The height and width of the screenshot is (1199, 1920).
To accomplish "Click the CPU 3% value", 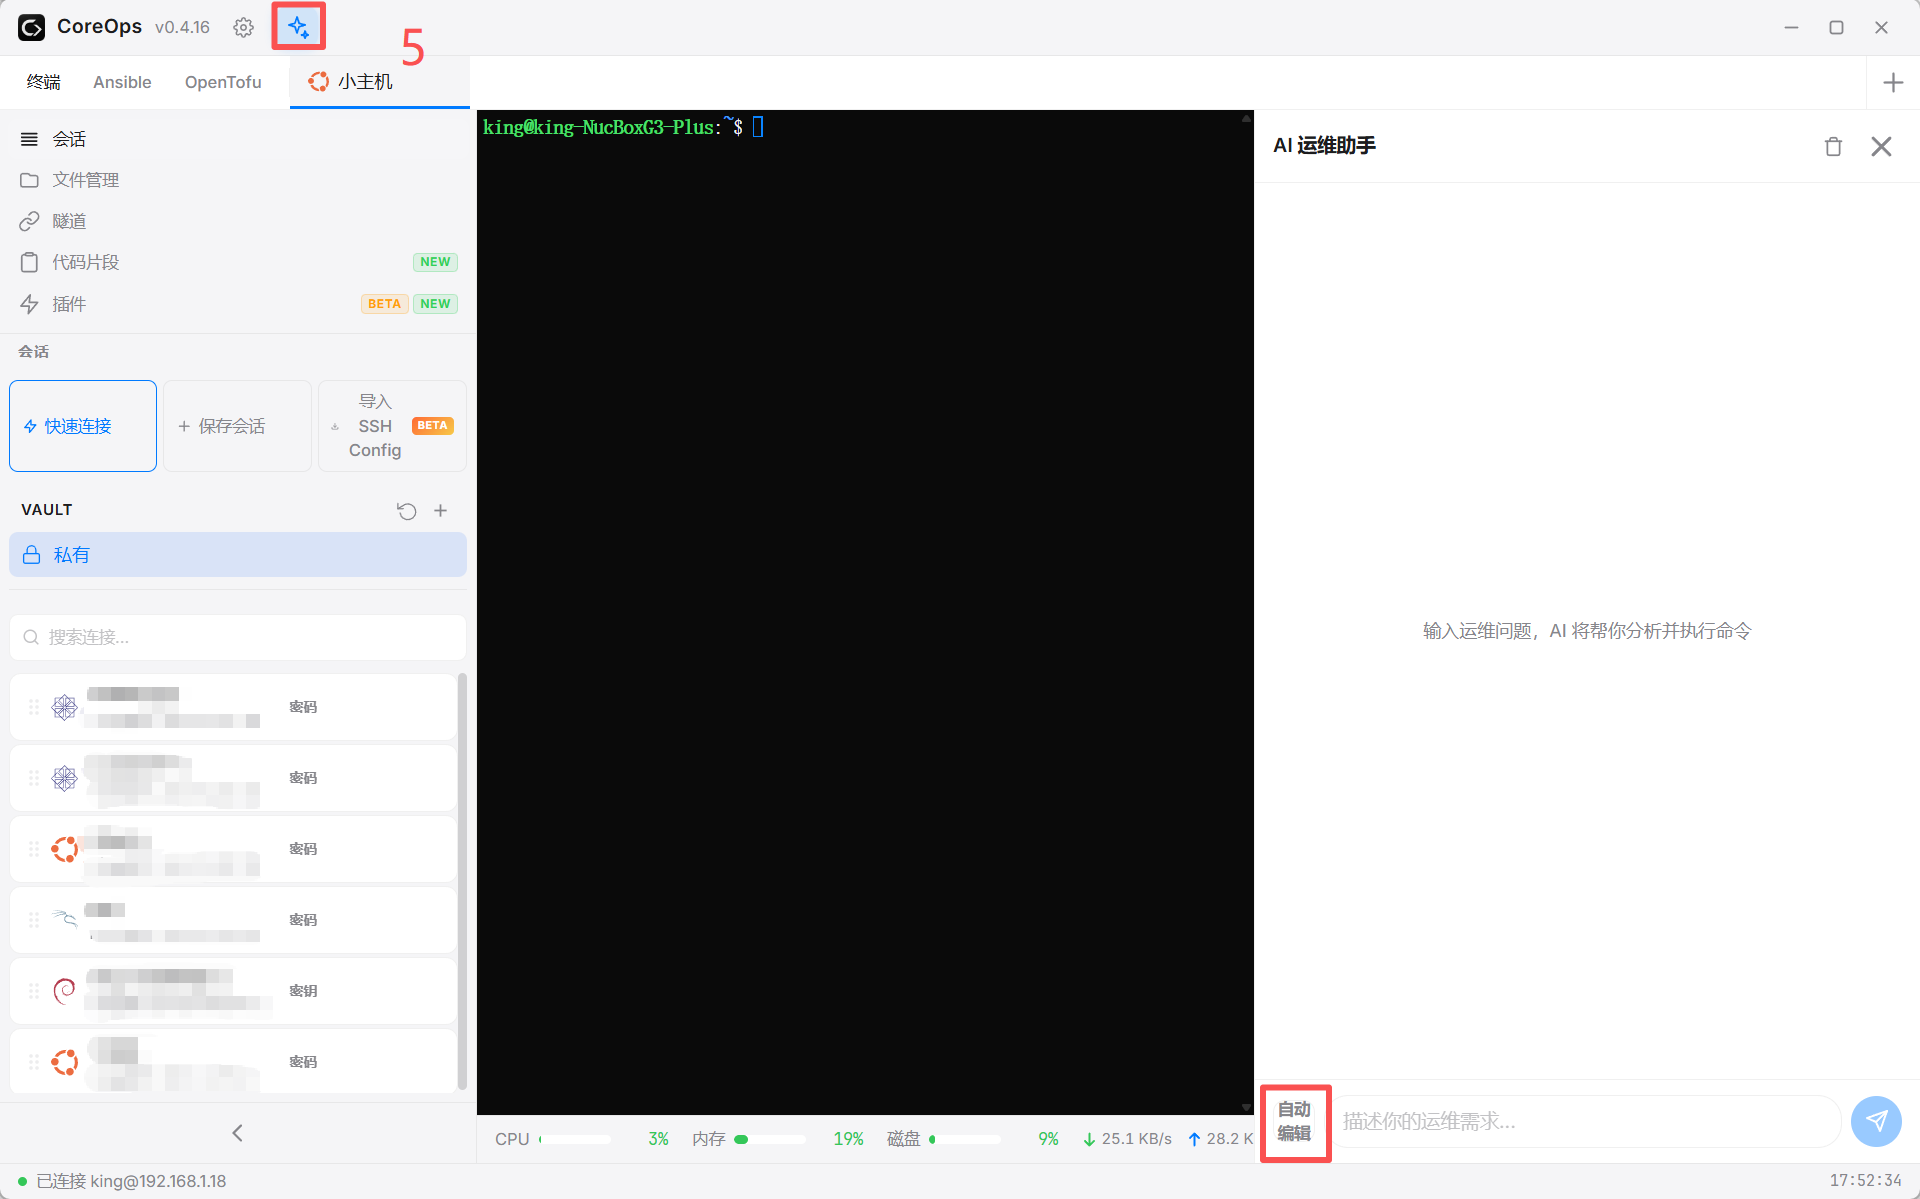I will [x=658, y=1139].
